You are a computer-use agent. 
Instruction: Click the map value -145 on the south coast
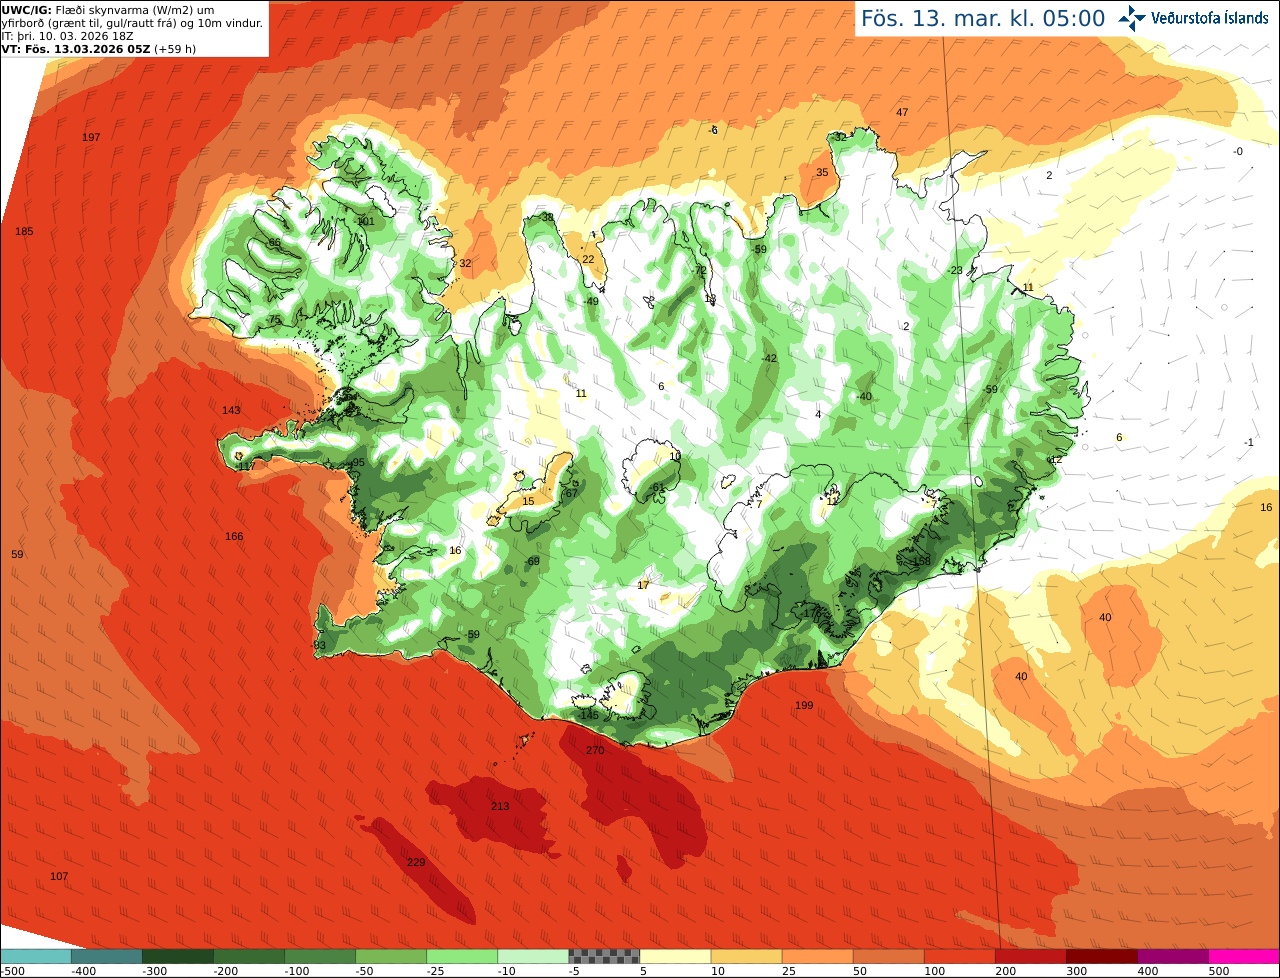(588, 715)
